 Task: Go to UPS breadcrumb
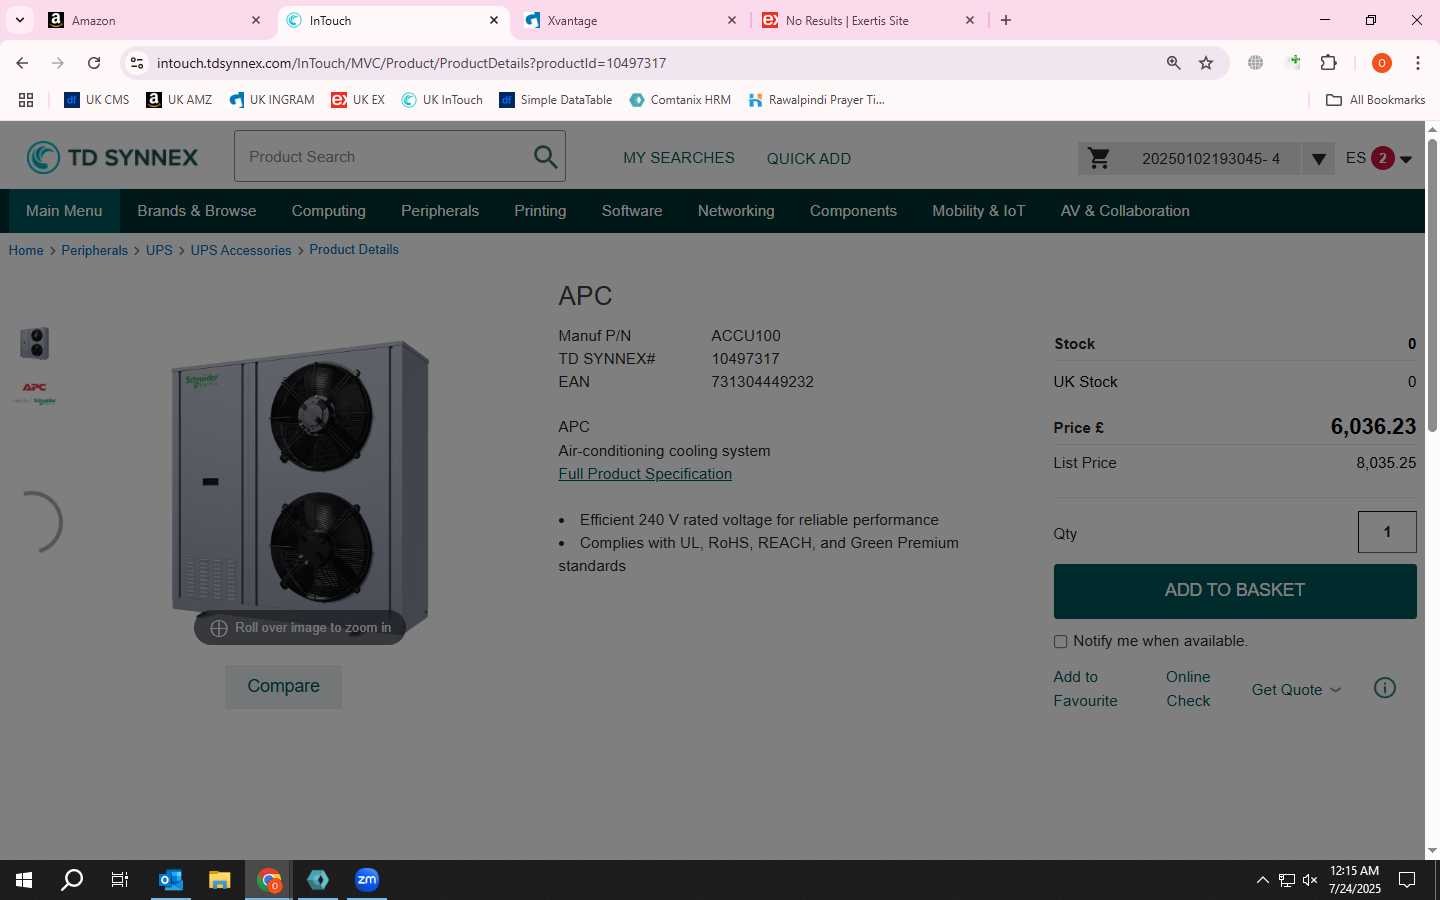159,250
